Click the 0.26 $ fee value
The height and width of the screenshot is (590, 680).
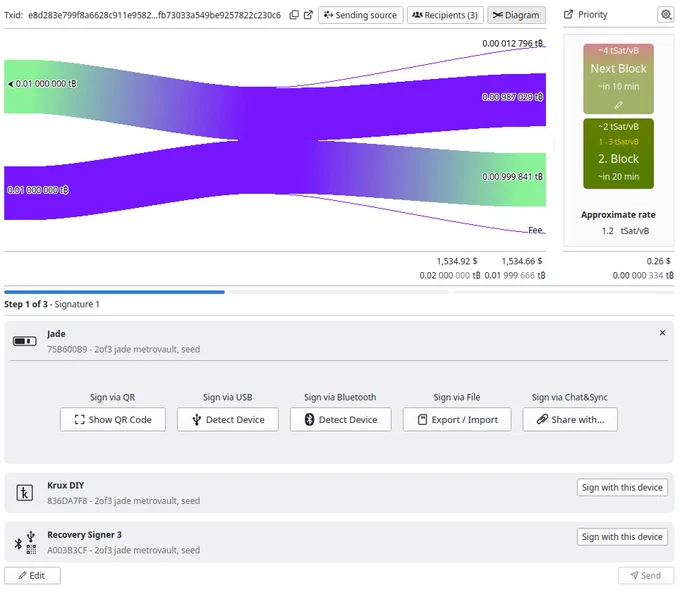(x=658, y=261)
